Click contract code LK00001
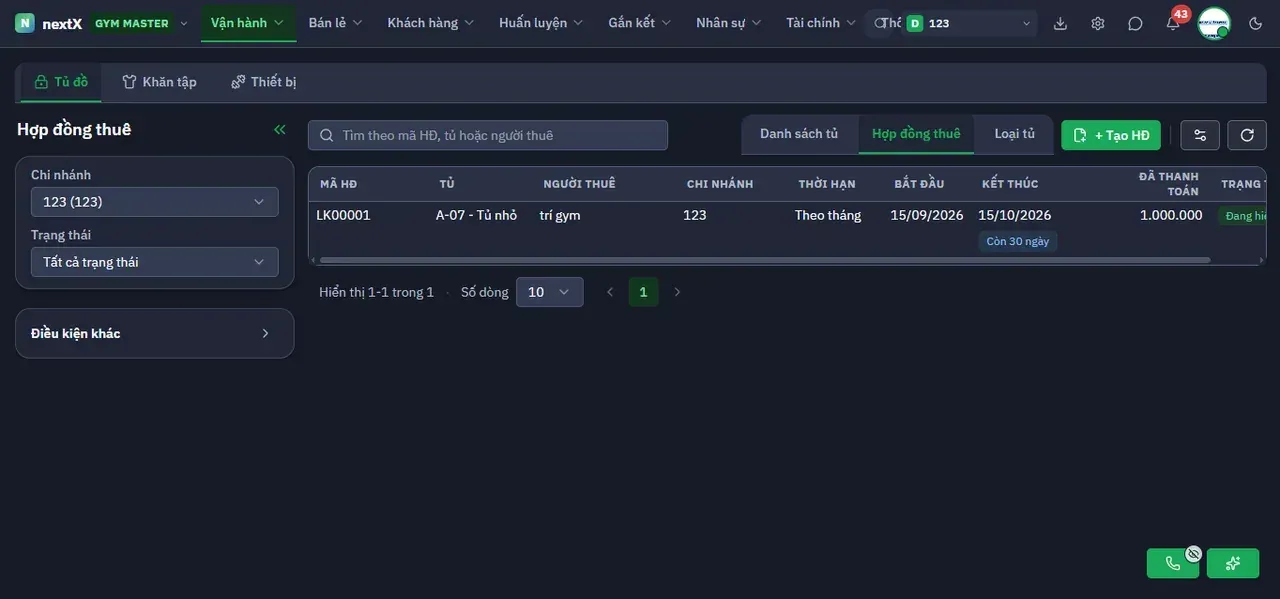 [x=343, y=215]
